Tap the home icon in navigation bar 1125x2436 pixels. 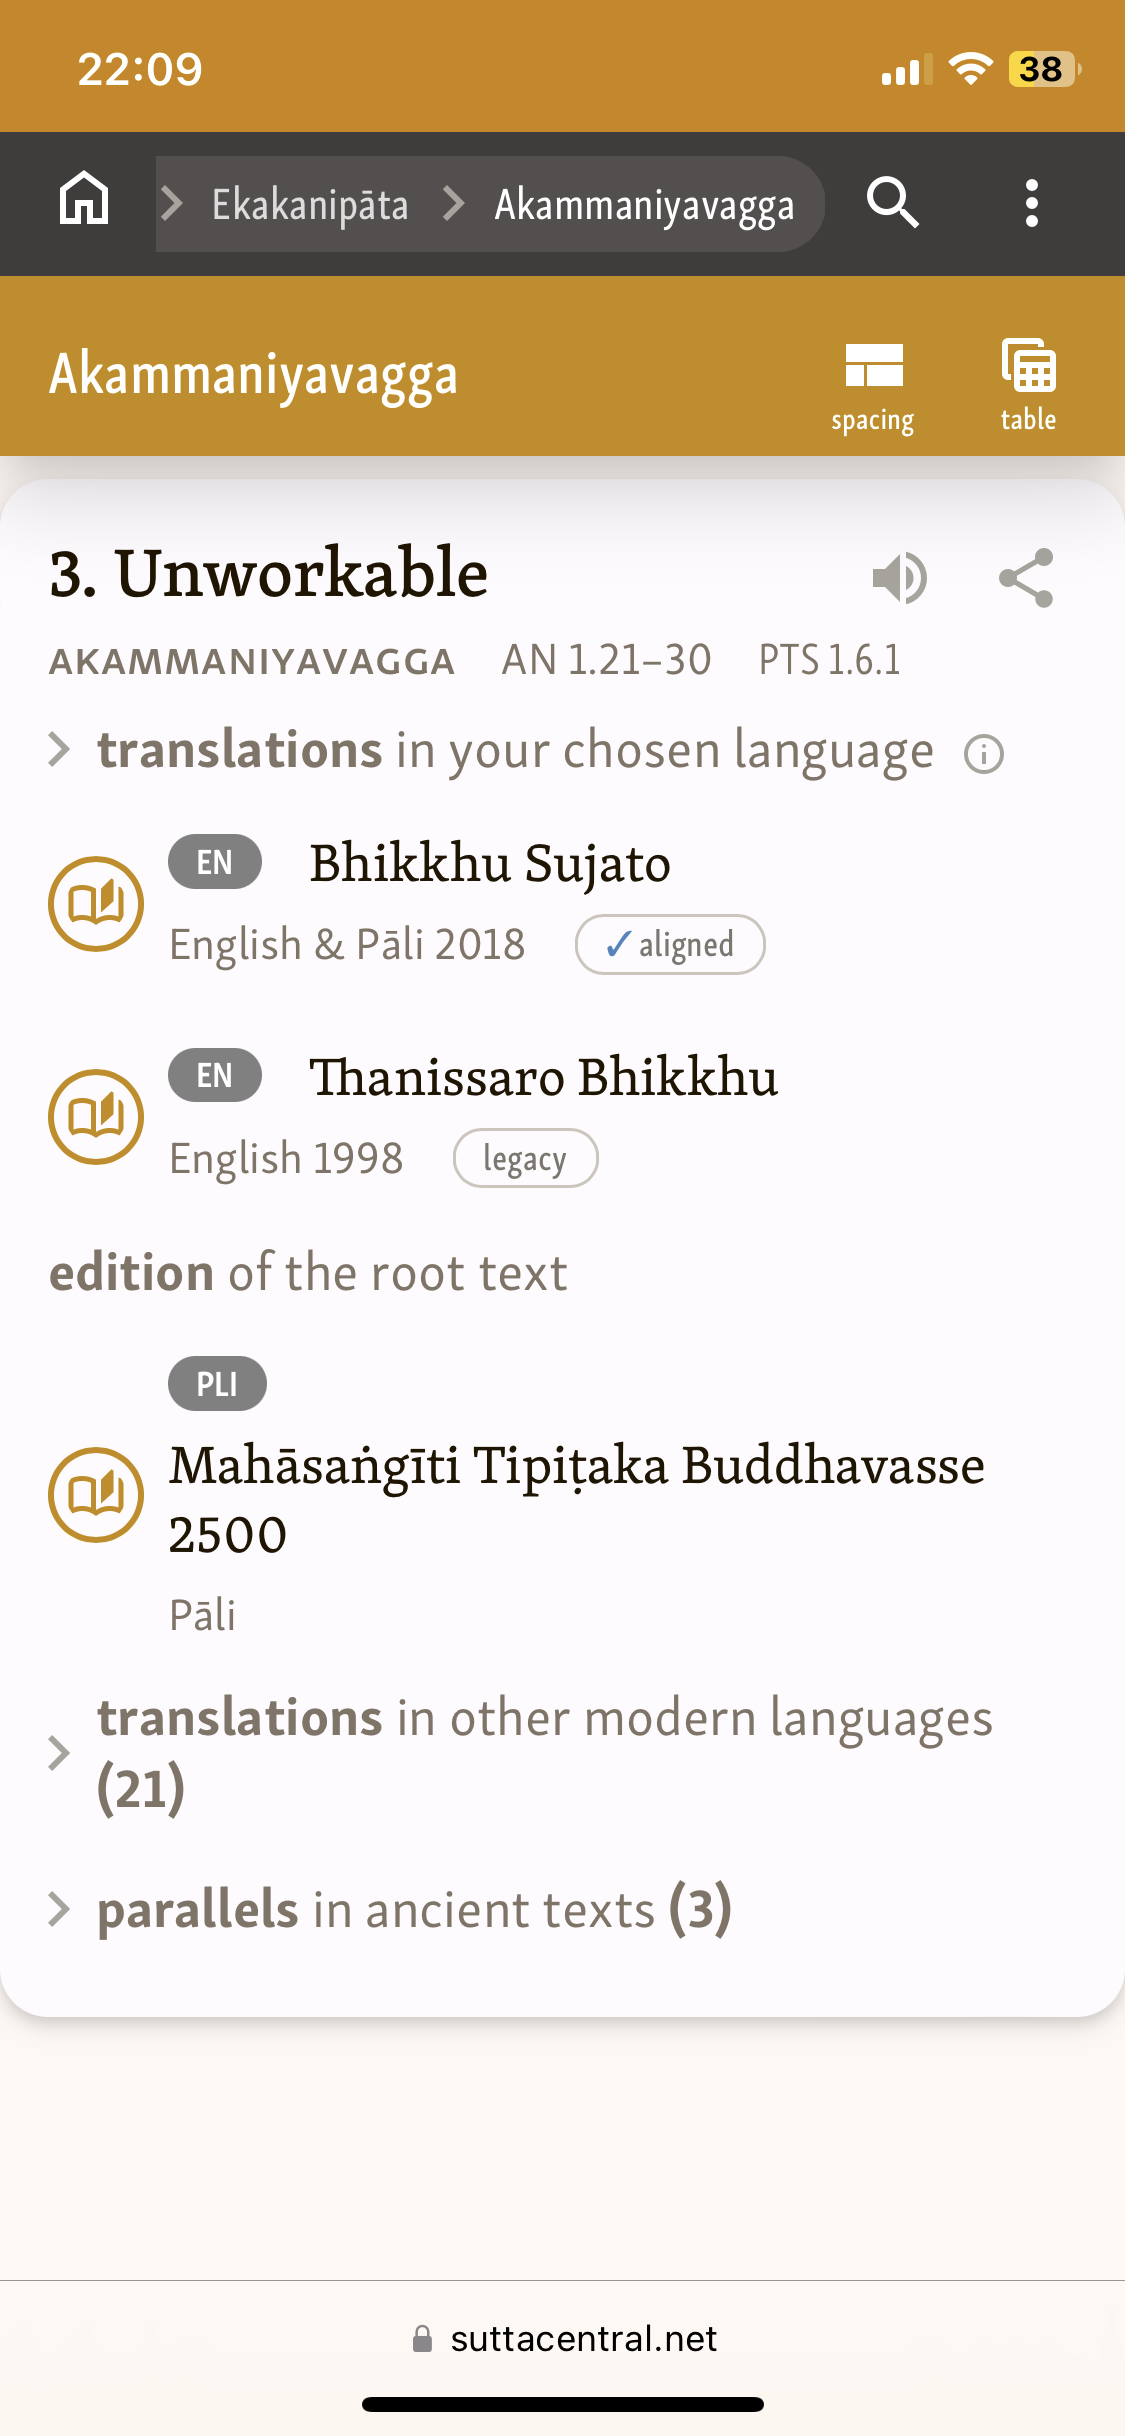(84, 203)
